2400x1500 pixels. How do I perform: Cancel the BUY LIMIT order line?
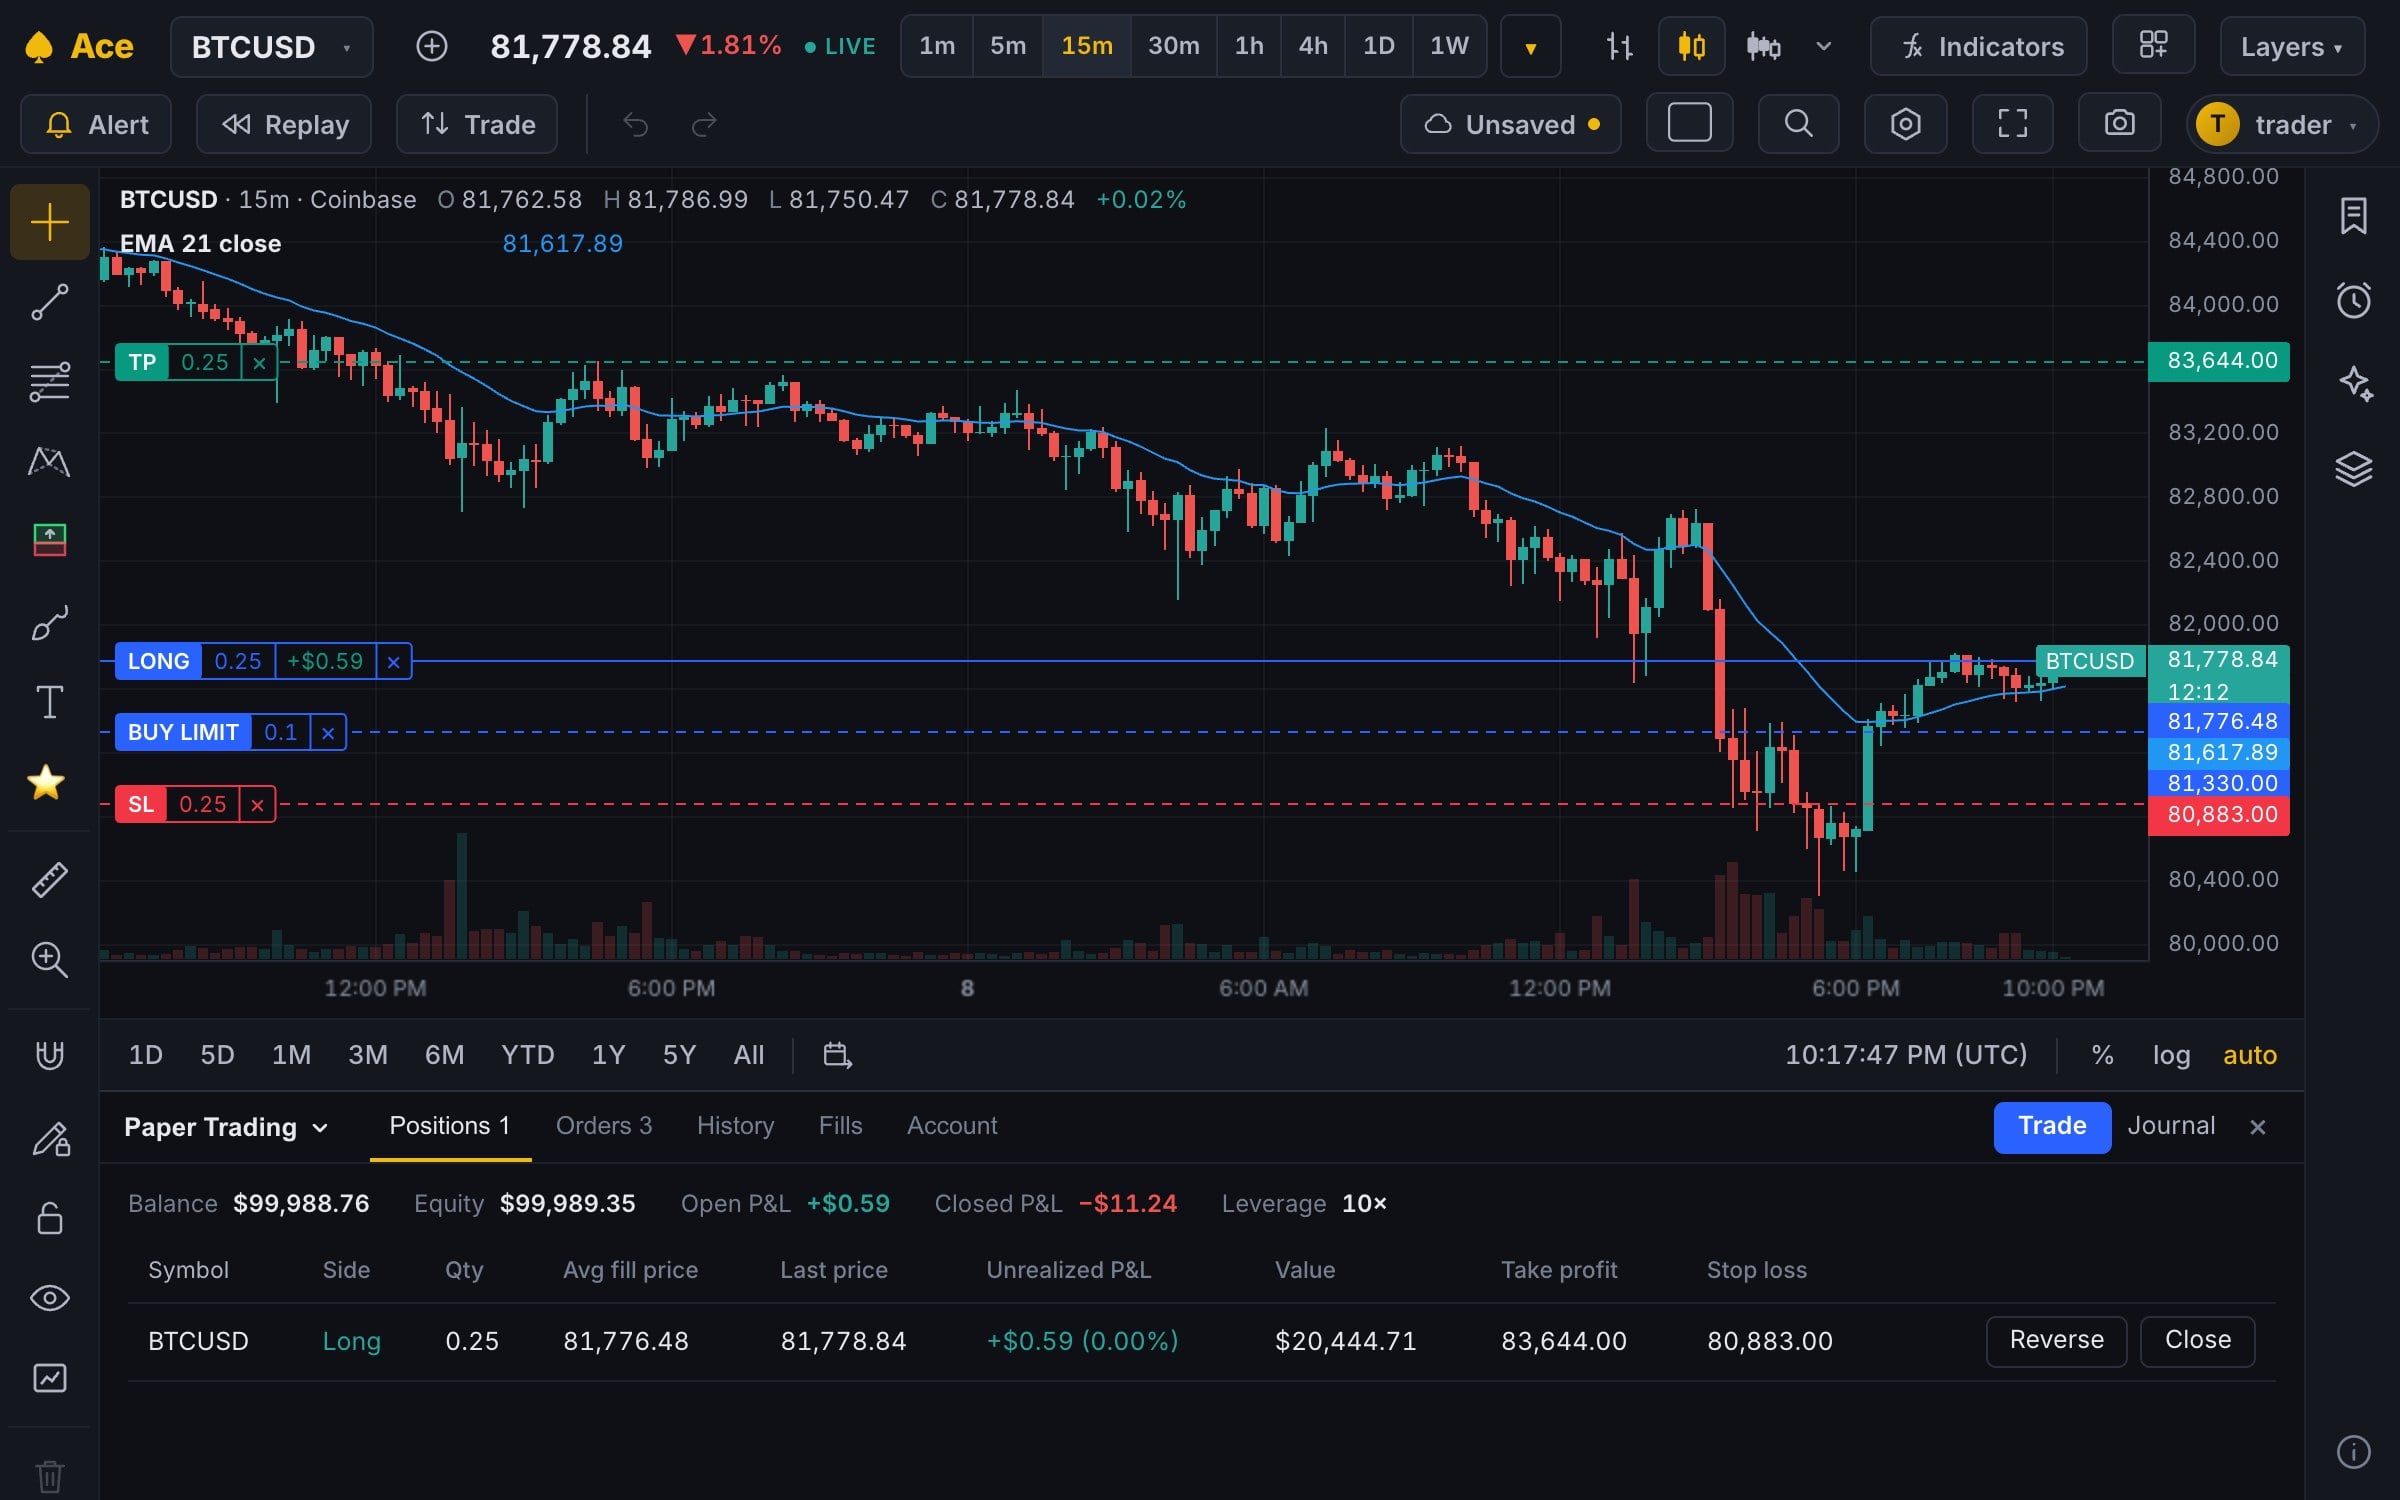click(x=328, y=733)
